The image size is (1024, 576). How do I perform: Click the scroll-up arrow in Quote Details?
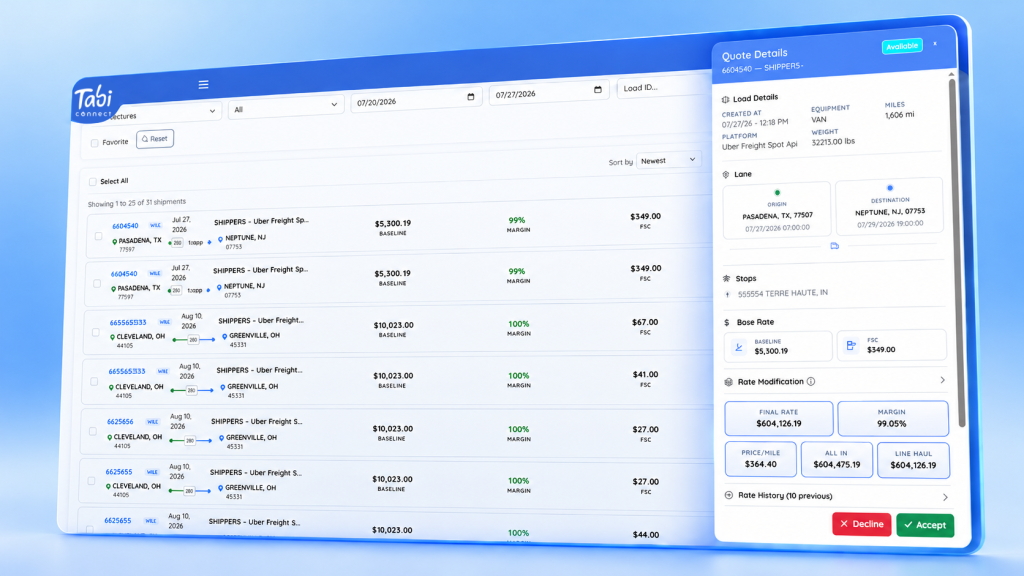(x=951, y=74)
